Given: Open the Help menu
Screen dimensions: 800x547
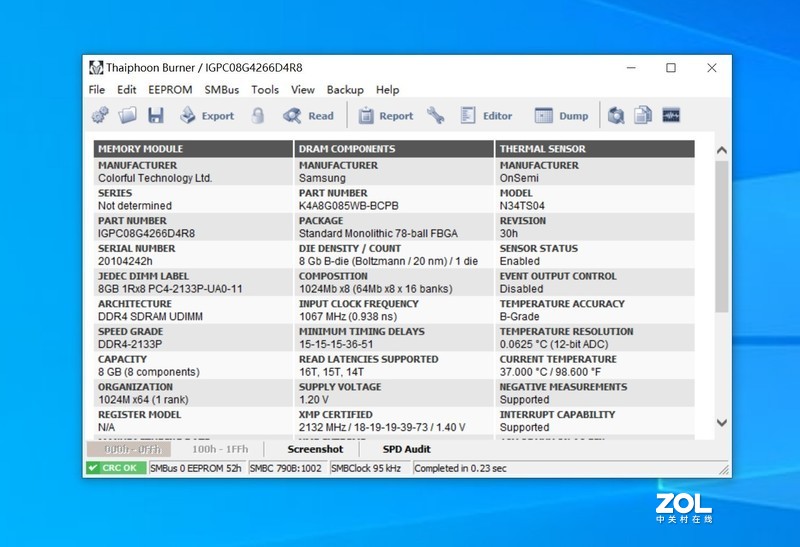Looking at the screenshot, I should [x=387, y=90].
